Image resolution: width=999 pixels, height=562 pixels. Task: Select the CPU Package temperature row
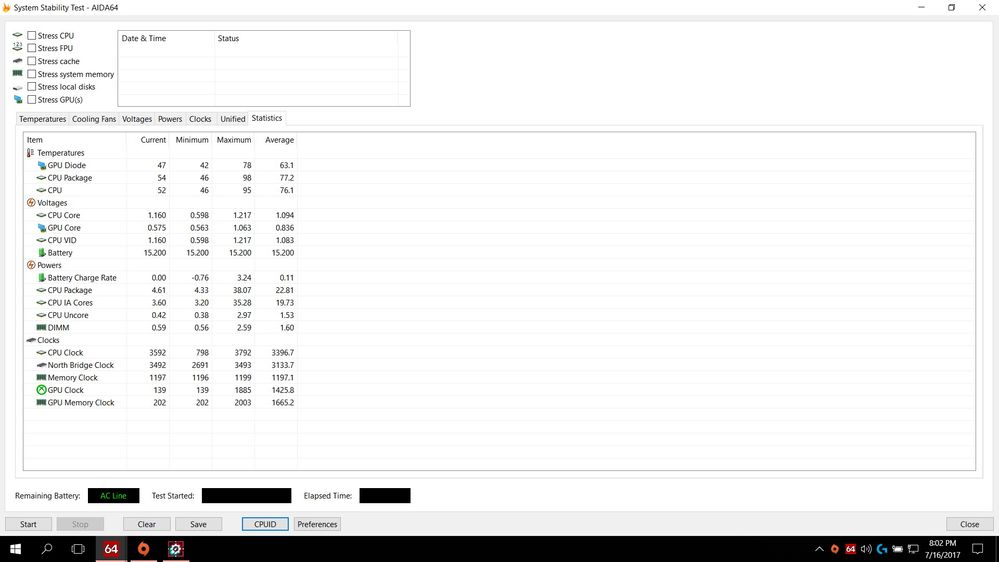point(161,178)
